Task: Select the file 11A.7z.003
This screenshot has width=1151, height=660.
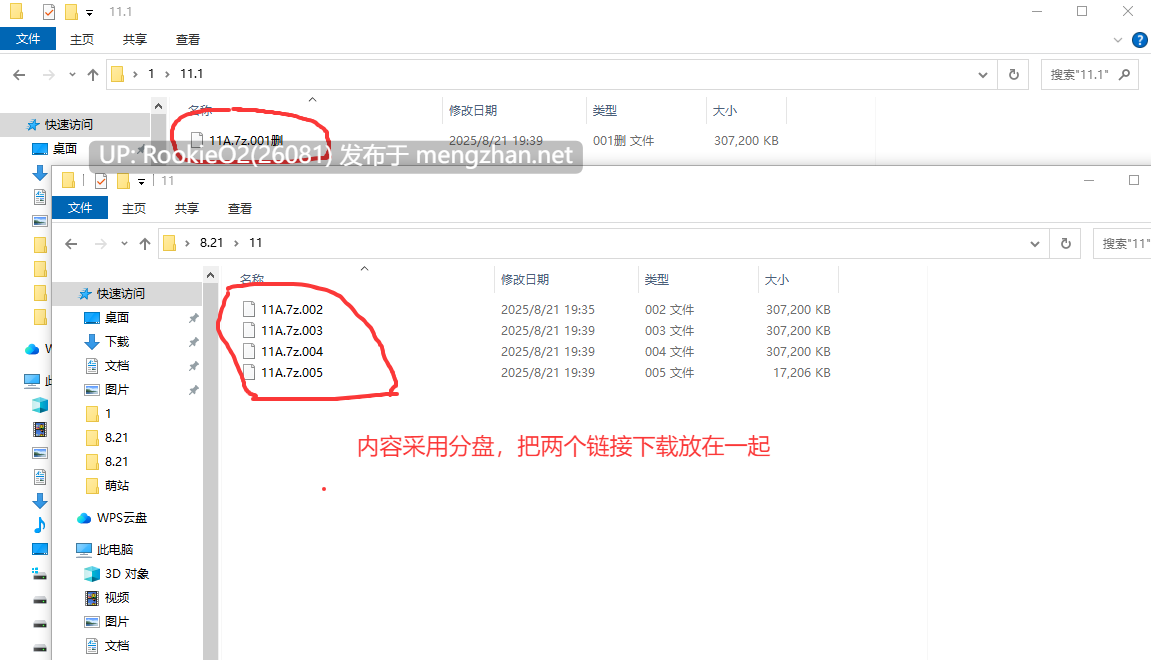Action: (x=292, y=330)
